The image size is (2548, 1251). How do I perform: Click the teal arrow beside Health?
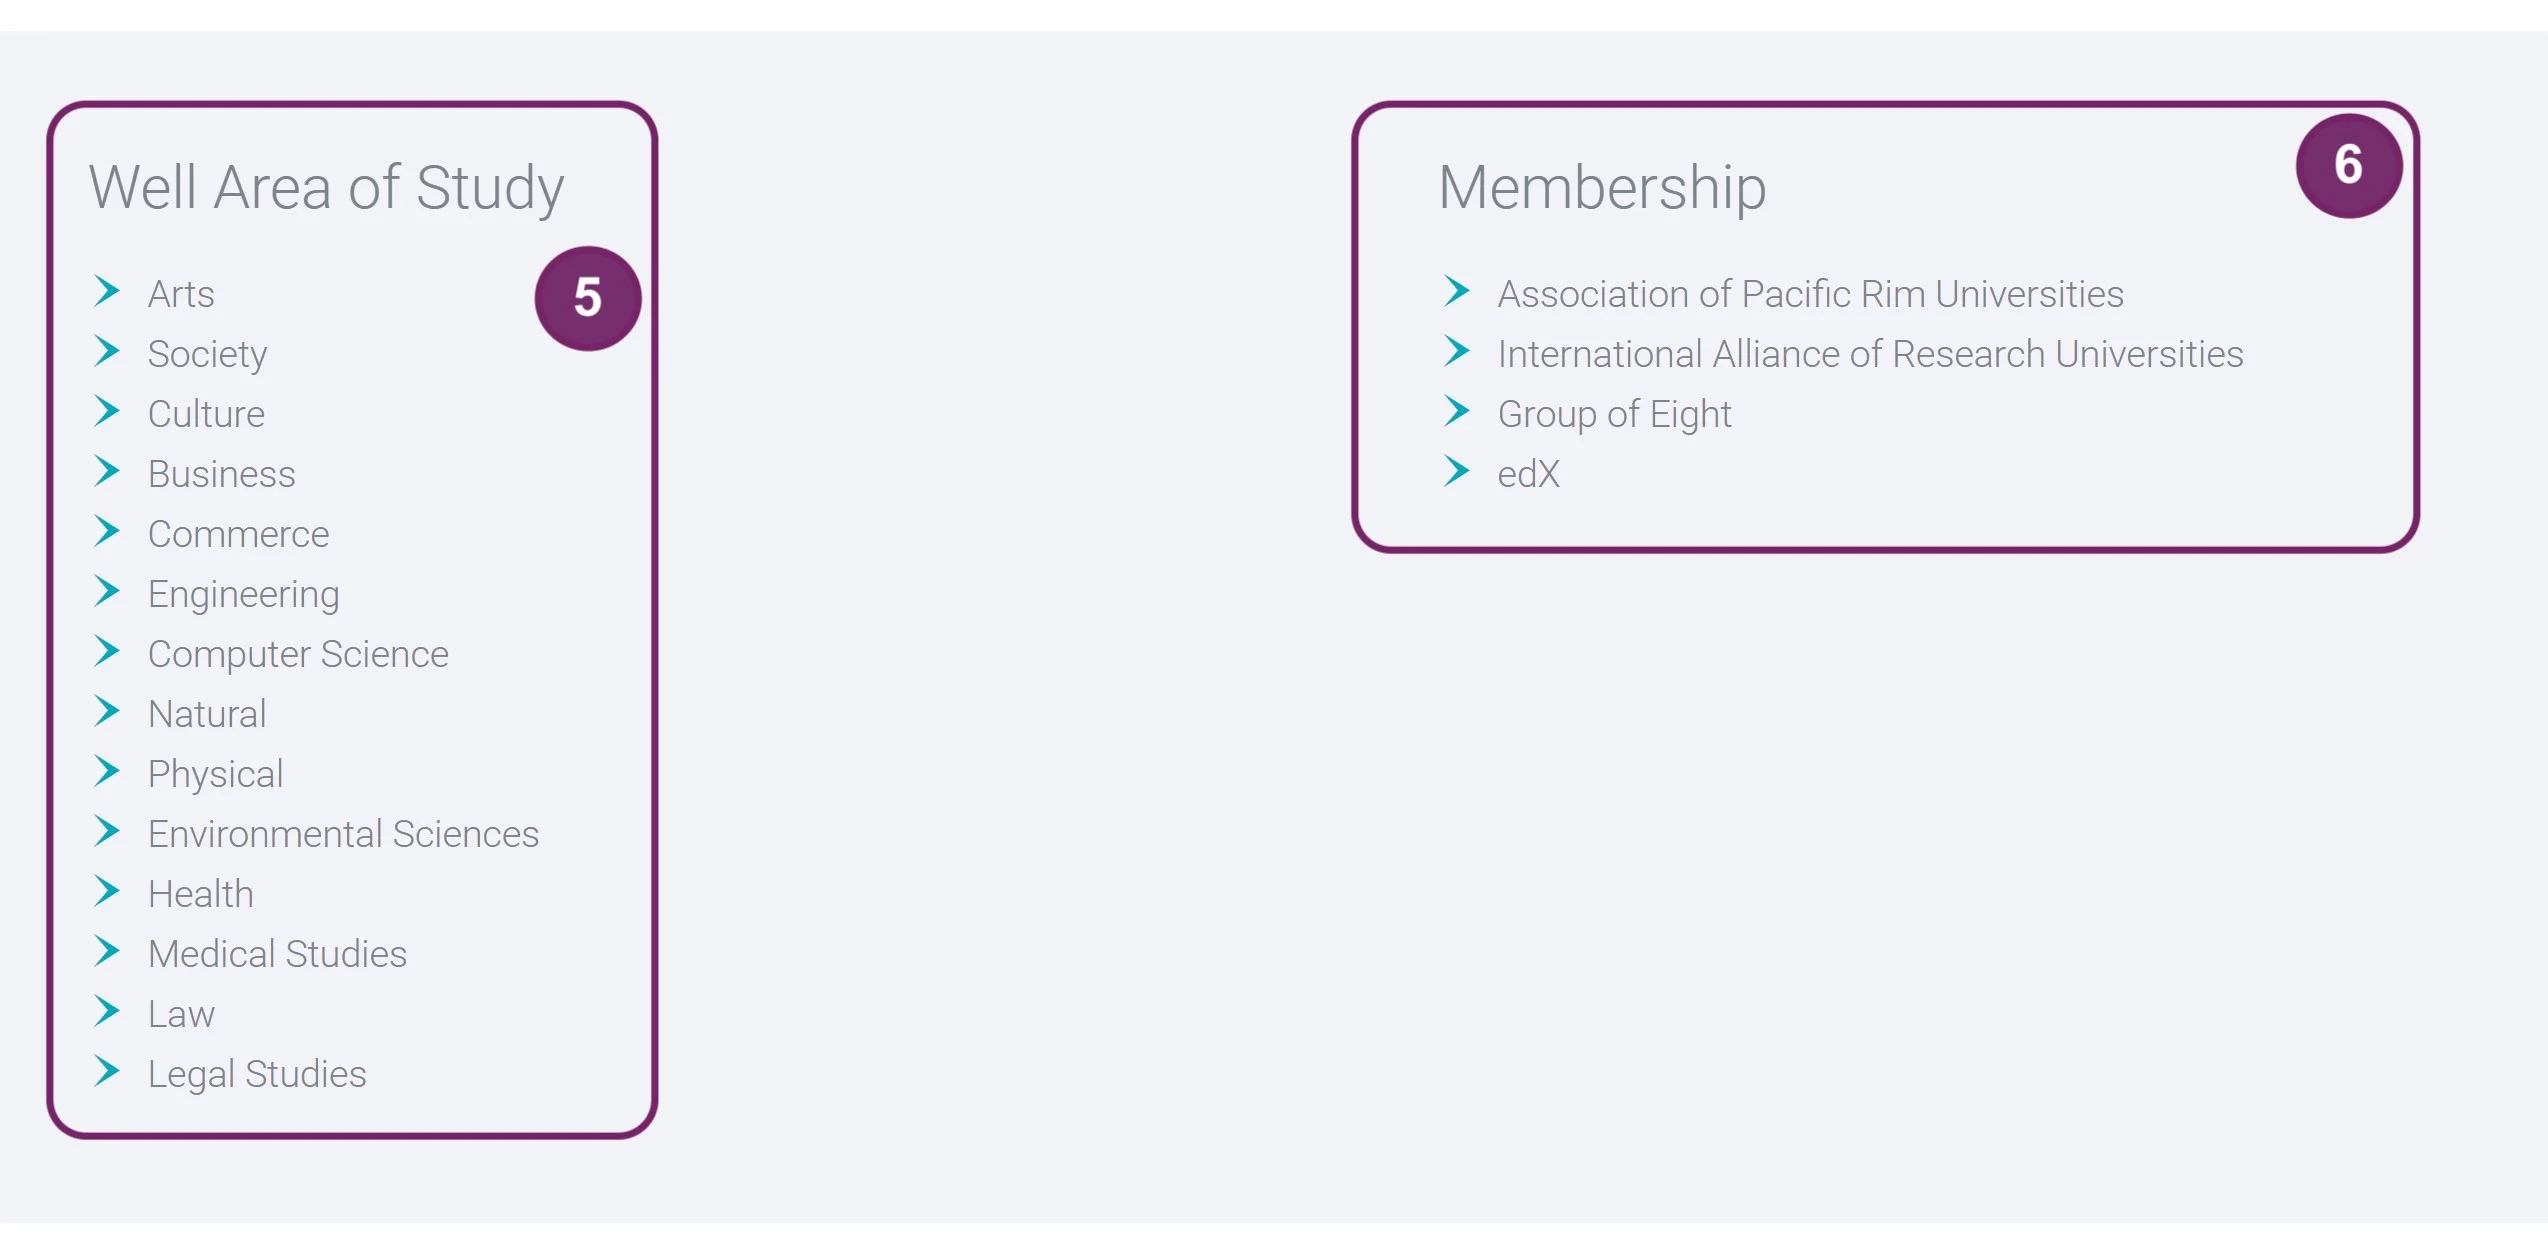click(x=107, y=891)
